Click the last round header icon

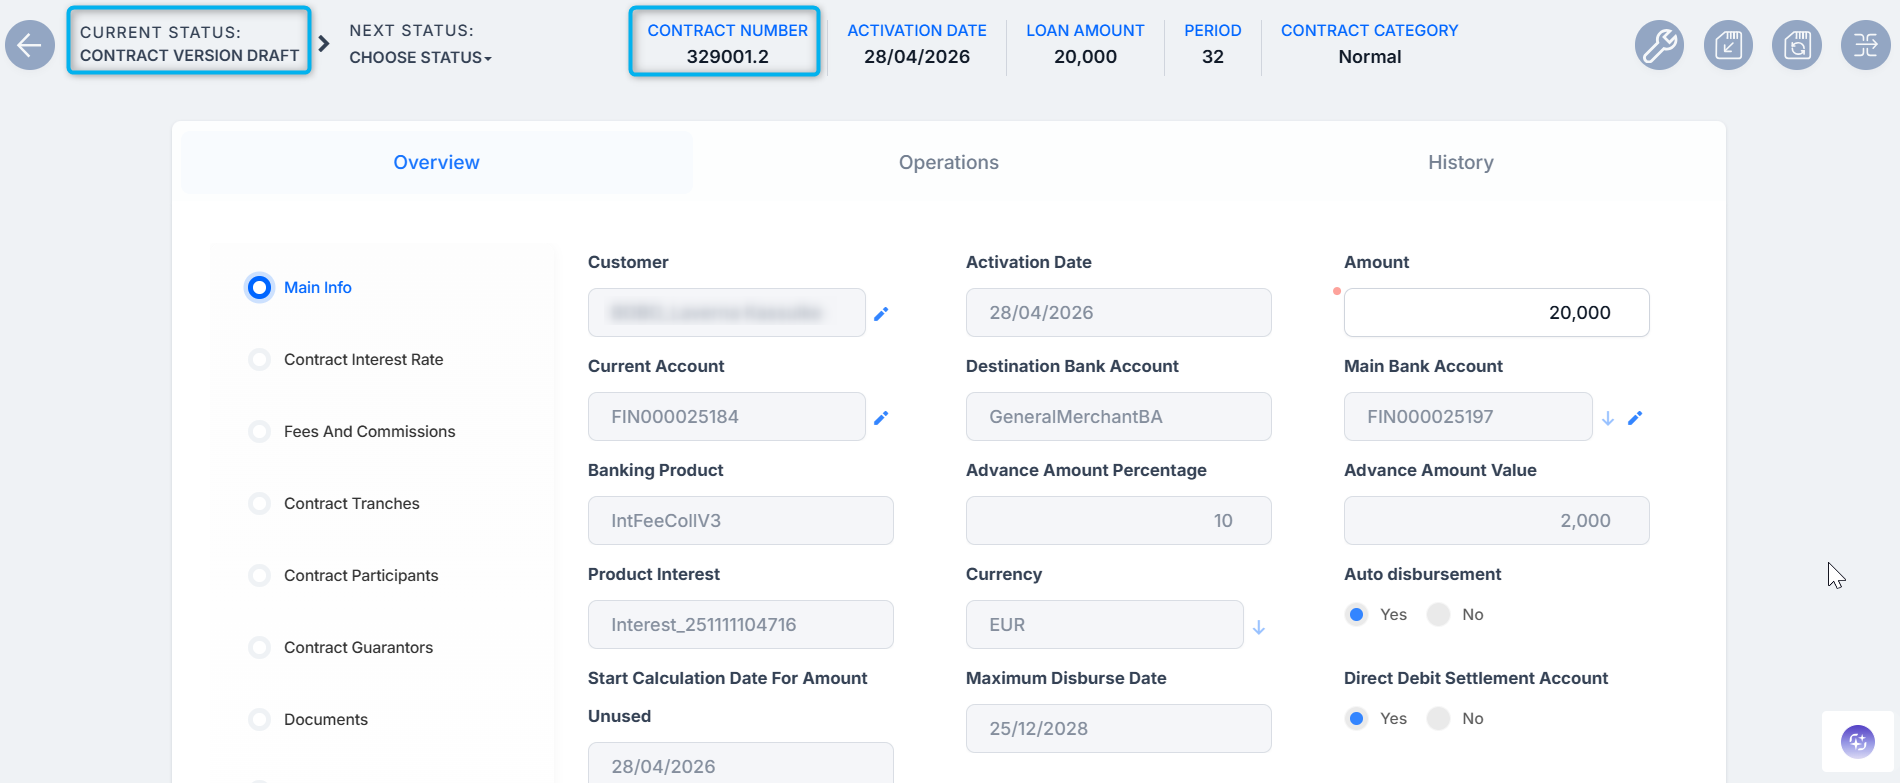coord(1866,45)
